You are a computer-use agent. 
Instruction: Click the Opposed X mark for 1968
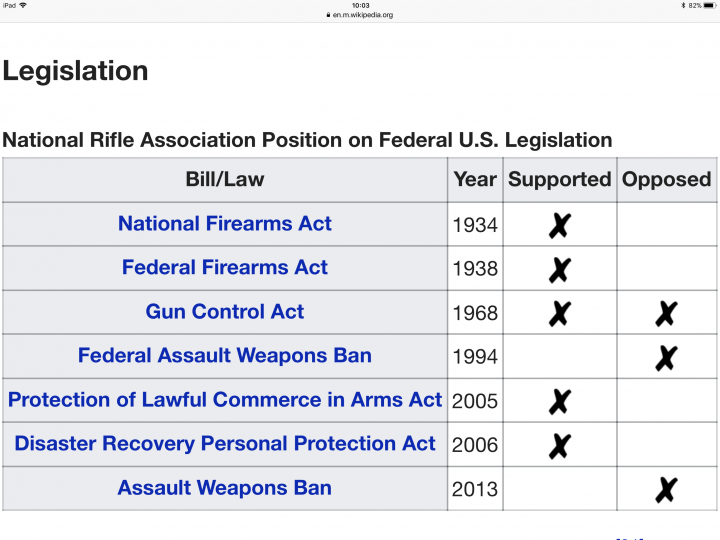tap(666, 313)
